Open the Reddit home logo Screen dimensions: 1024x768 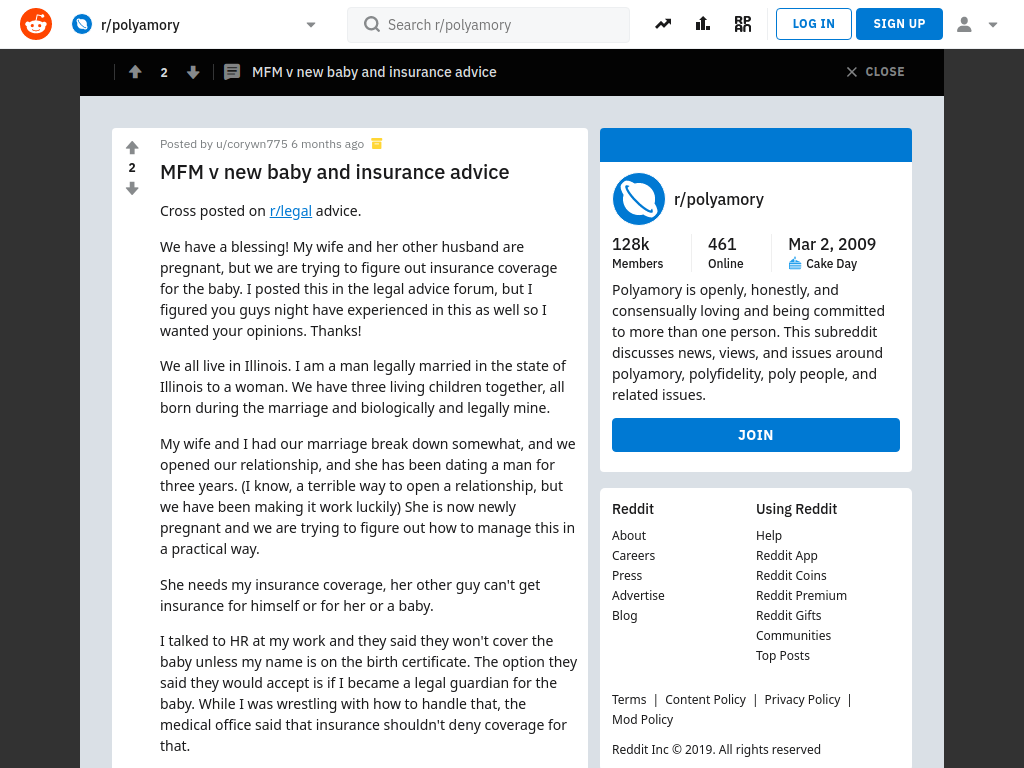point(36,24)
